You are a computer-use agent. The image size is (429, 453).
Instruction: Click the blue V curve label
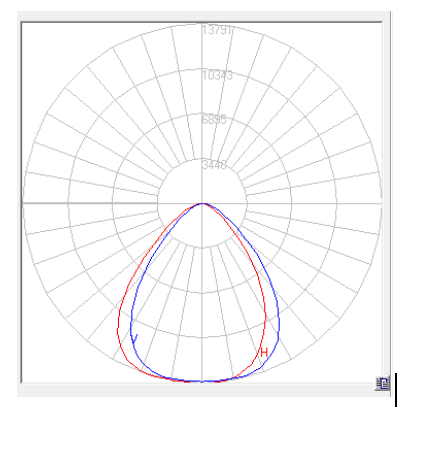[134, 339]
